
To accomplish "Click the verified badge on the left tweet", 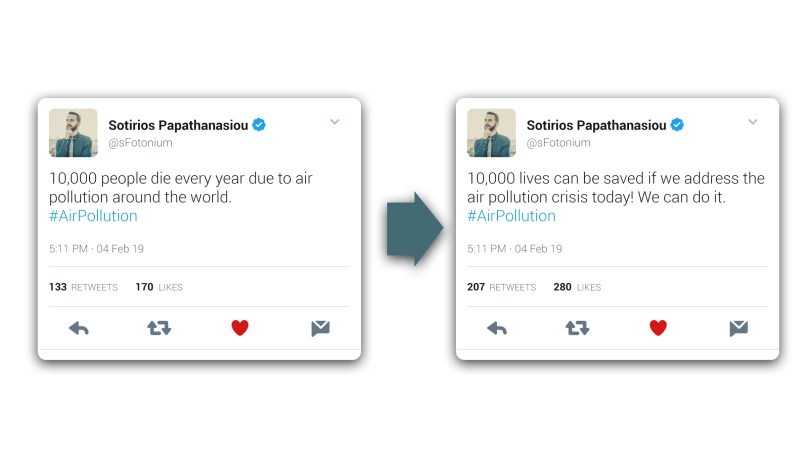I will (x=259, y=125).
